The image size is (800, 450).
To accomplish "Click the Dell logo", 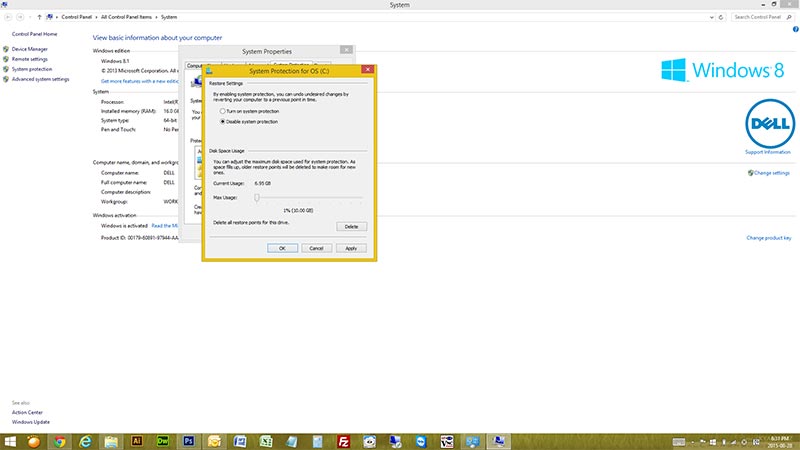I will [769, 123].
